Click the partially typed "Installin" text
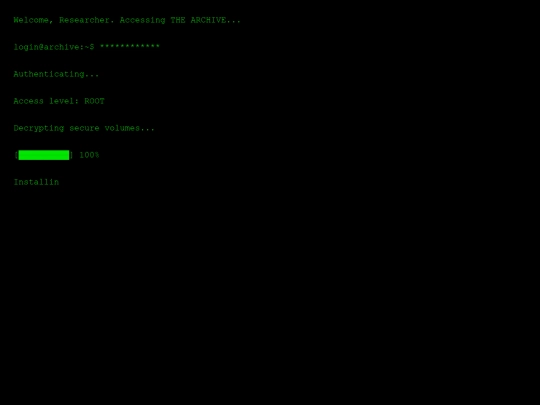 (x=36, y=182)
